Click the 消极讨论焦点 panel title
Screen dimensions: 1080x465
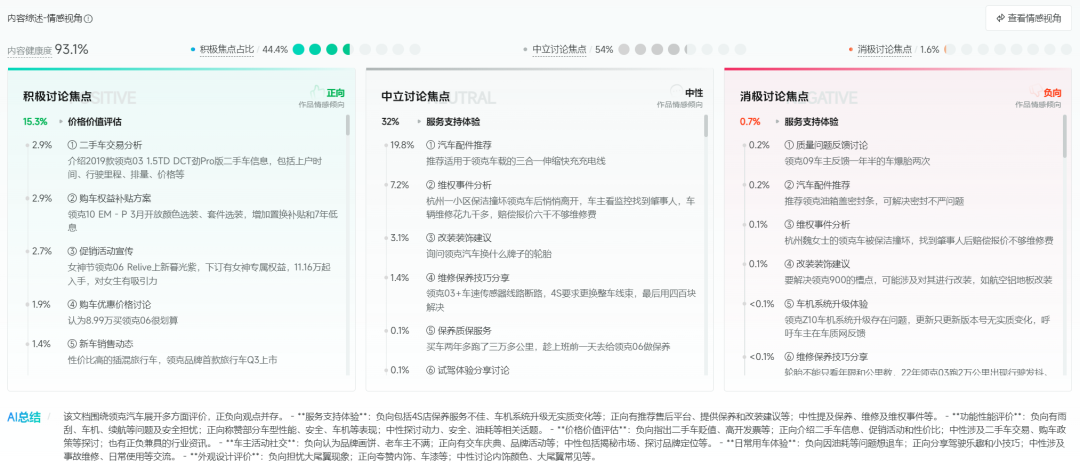pos(772,97)
